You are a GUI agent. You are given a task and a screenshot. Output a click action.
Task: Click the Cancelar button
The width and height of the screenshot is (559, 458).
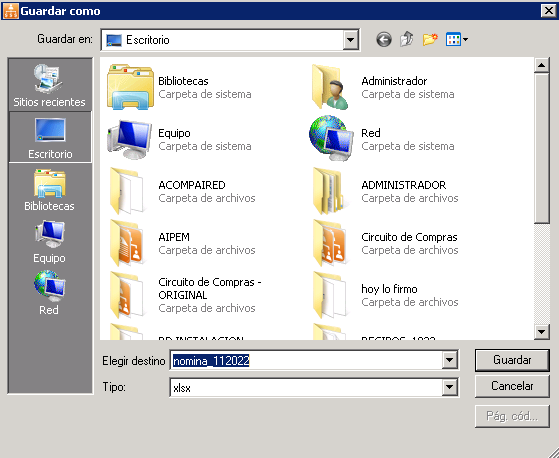tap(512, 386)
